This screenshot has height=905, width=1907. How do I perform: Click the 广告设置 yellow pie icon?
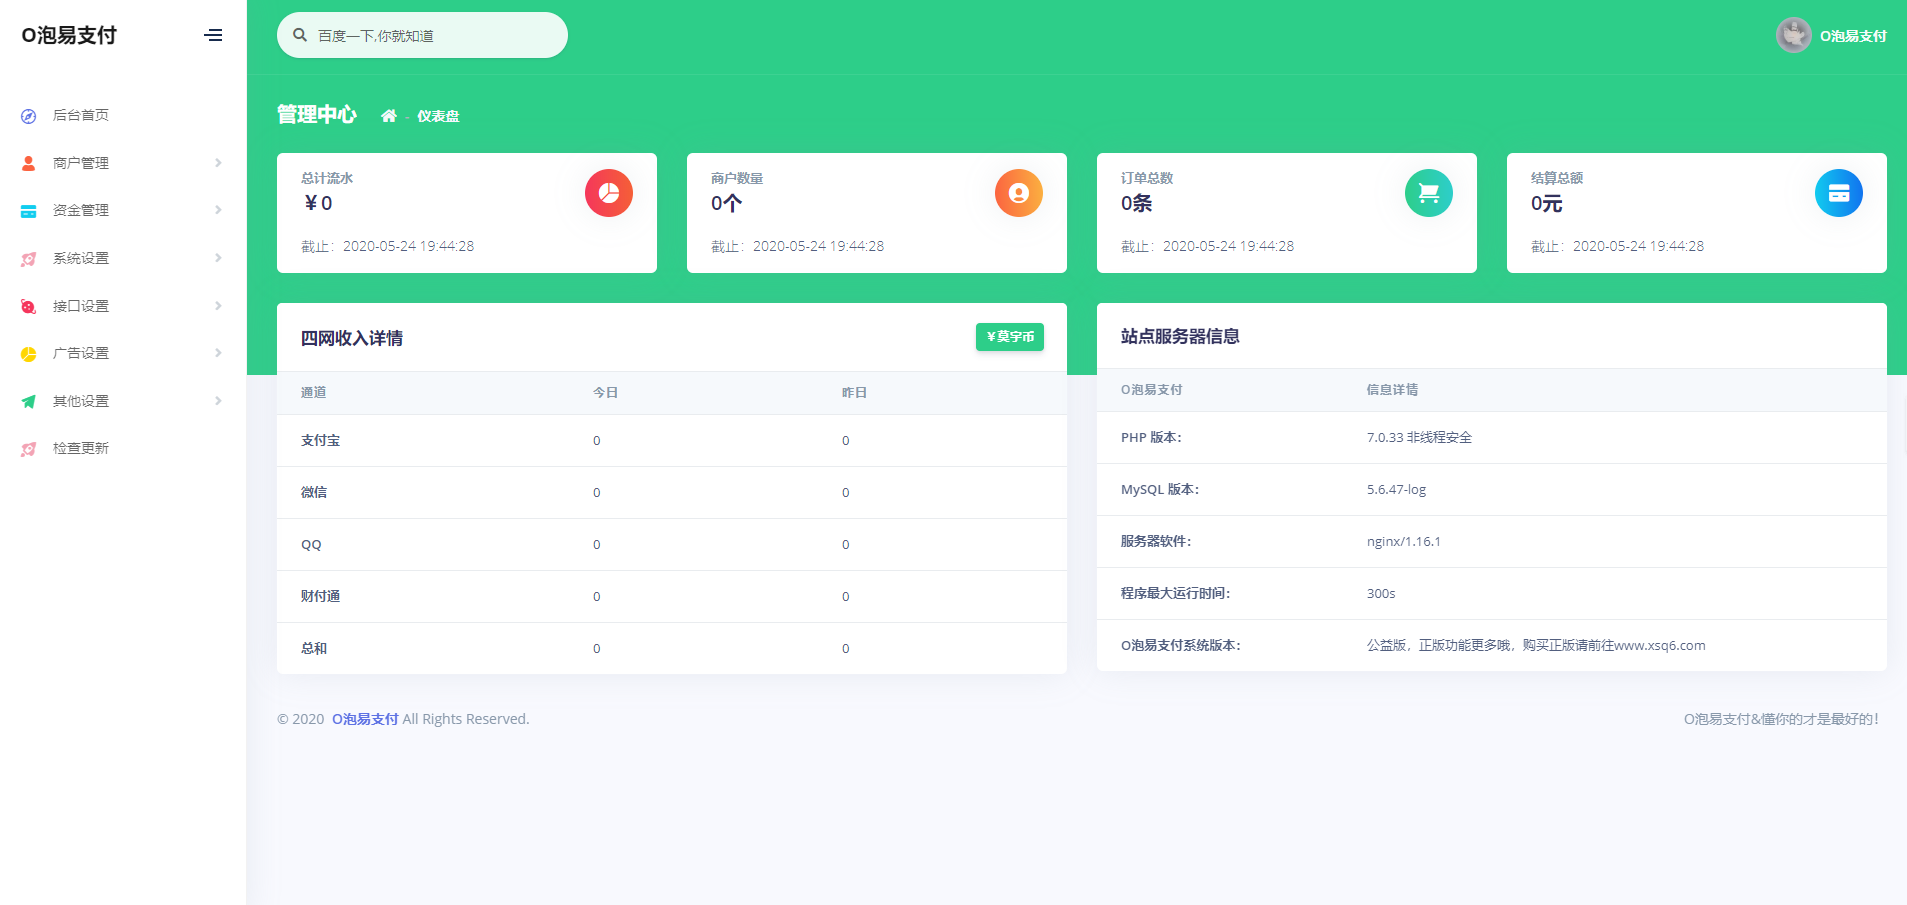29,354
